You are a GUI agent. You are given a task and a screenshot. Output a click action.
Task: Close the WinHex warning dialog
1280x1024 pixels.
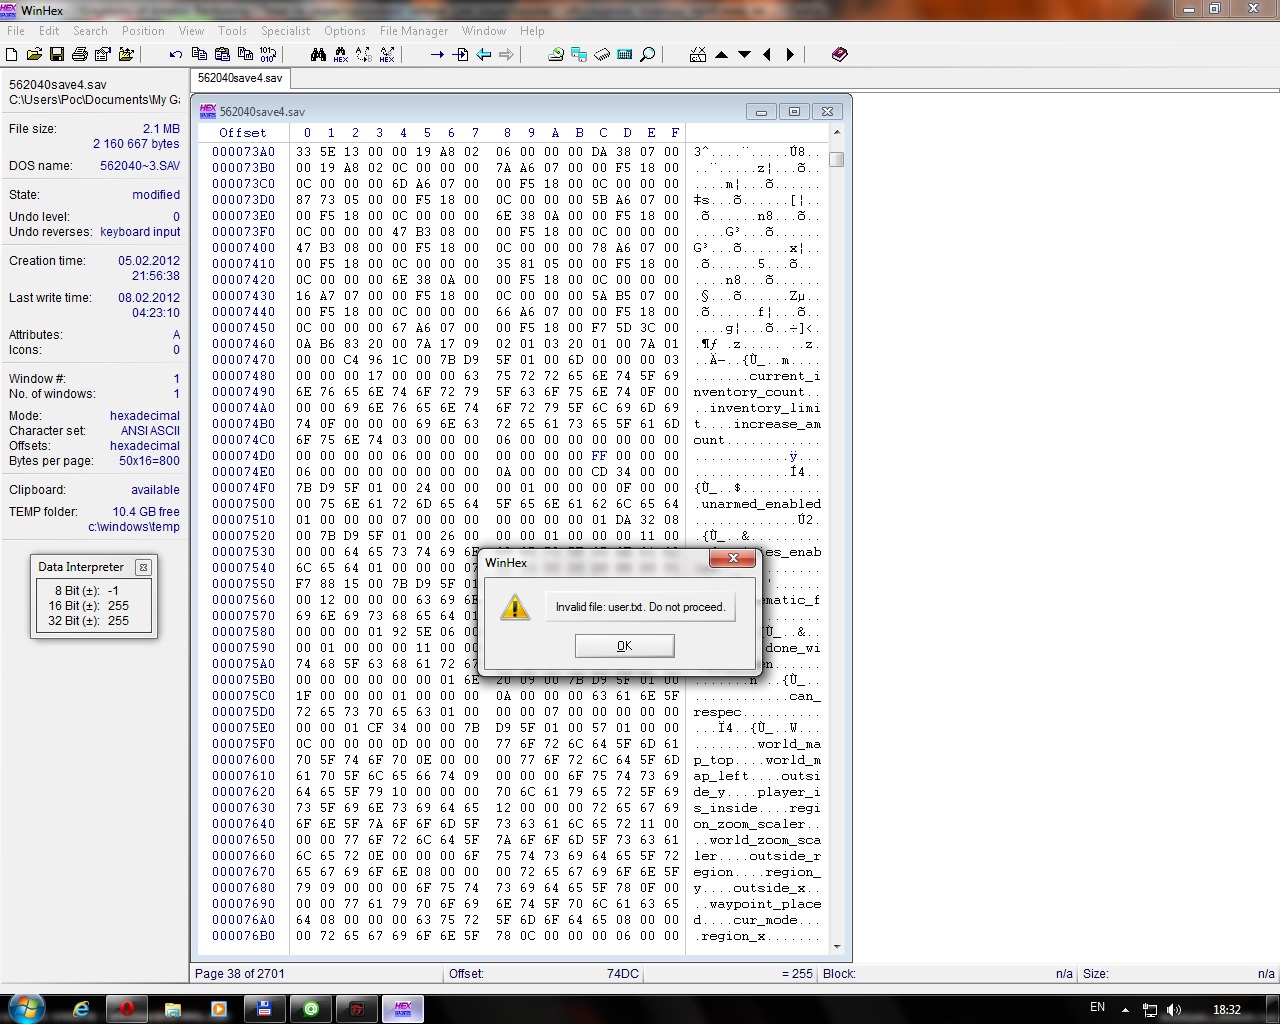tap(733, 558)
